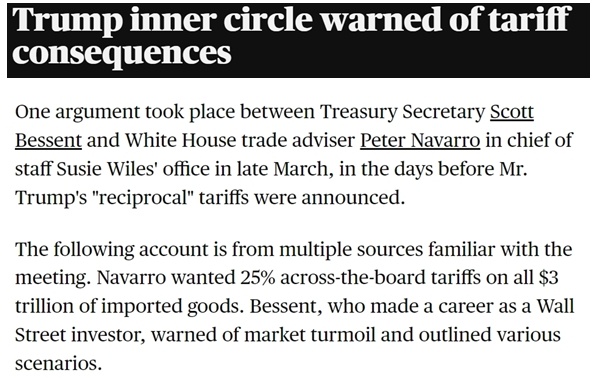Screen dimensions: 601x379
Task: Open the Peter Navarro link
Action: click(420, 140)
